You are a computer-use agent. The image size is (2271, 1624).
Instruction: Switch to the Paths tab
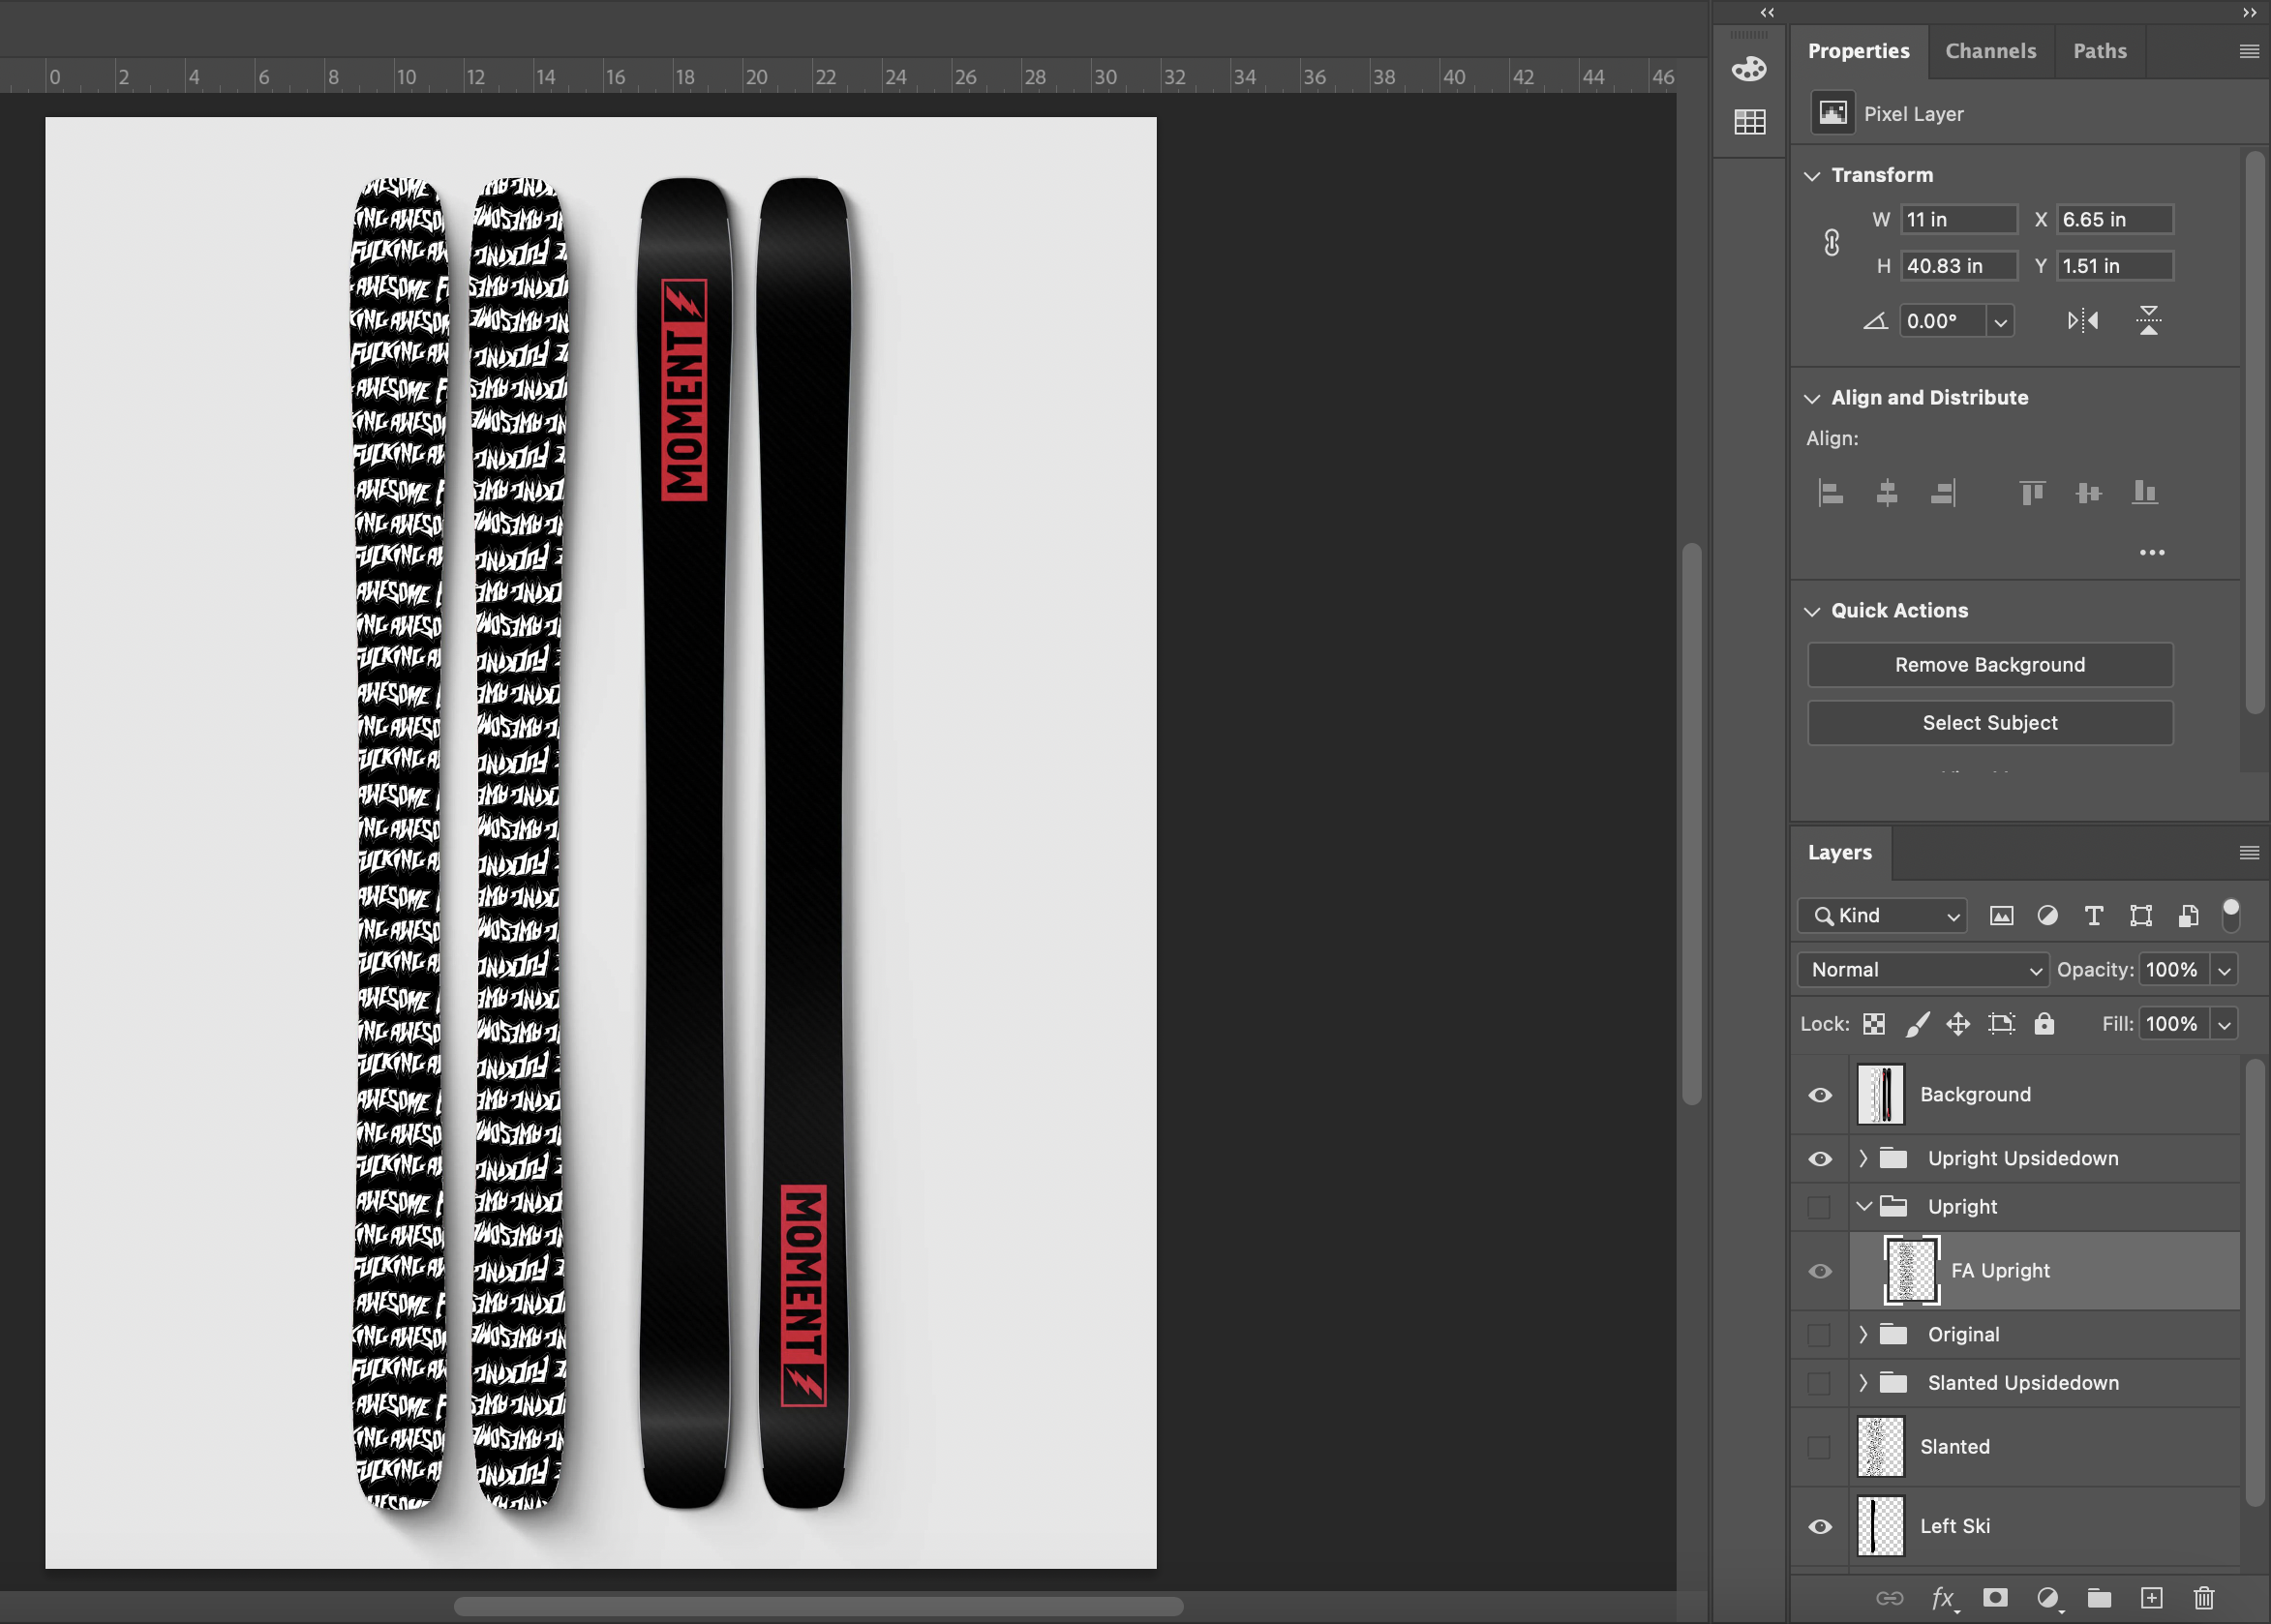click(x=2099, y=51)
